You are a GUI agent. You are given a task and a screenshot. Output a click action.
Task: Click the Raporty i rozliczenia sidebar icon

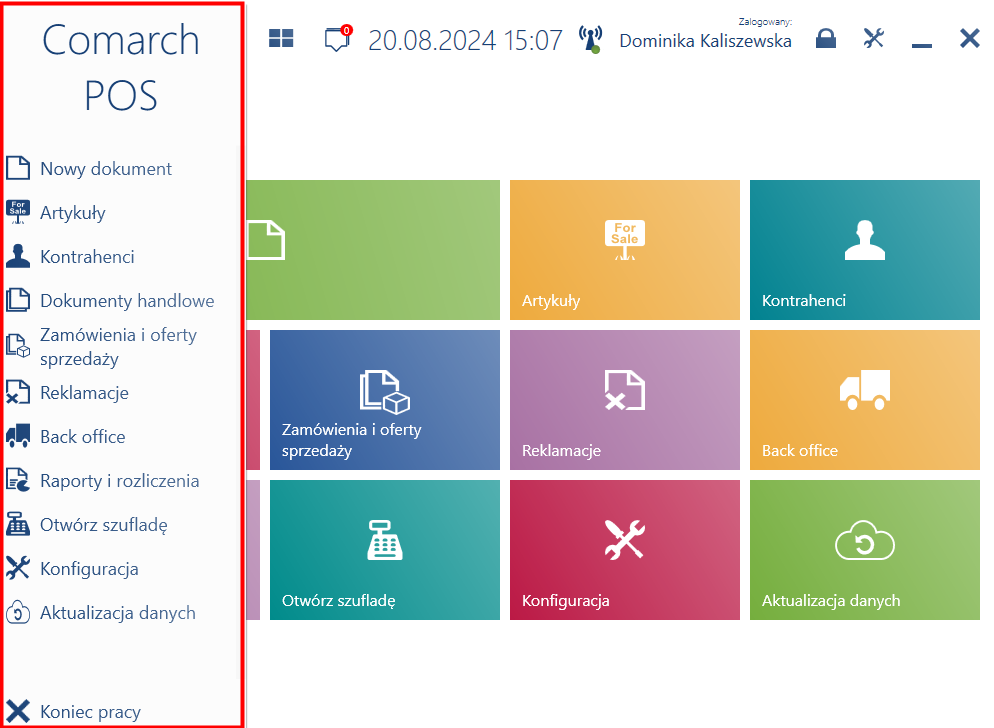pos(18,480)
